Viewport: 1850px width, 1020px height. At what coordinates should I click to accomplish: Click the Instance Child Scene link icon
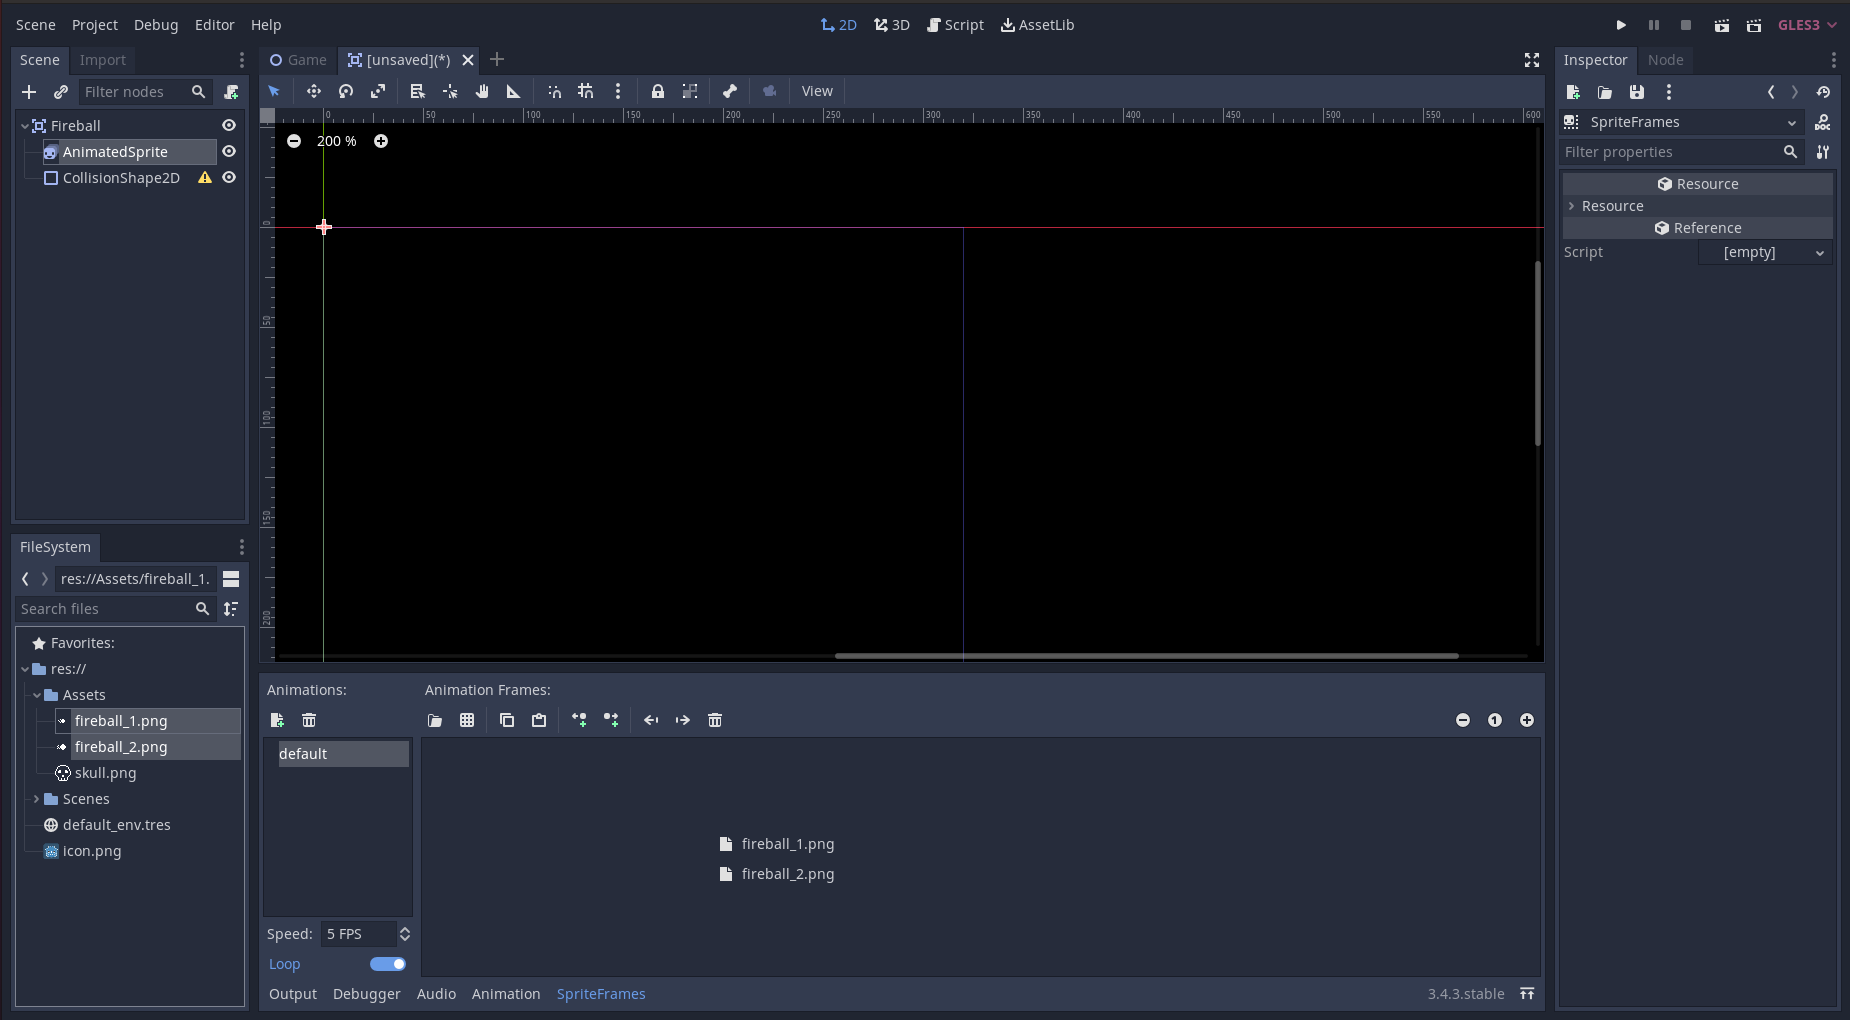pyautogui.click(x=61, y=92)
